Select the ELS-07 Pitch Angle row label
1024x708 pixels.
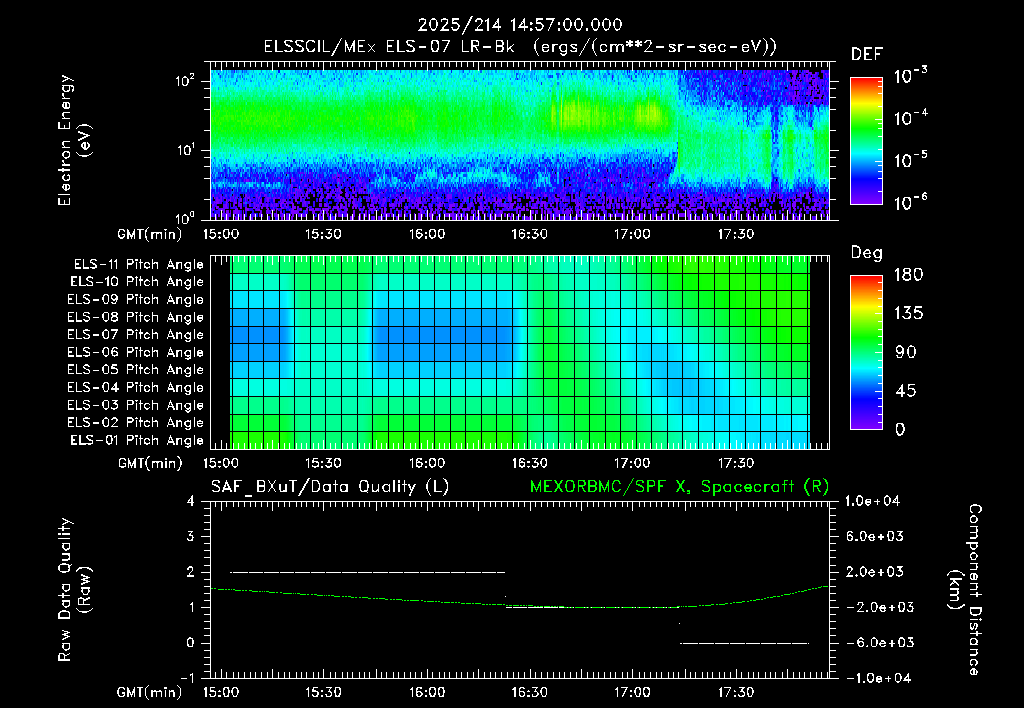click(136, 335)
